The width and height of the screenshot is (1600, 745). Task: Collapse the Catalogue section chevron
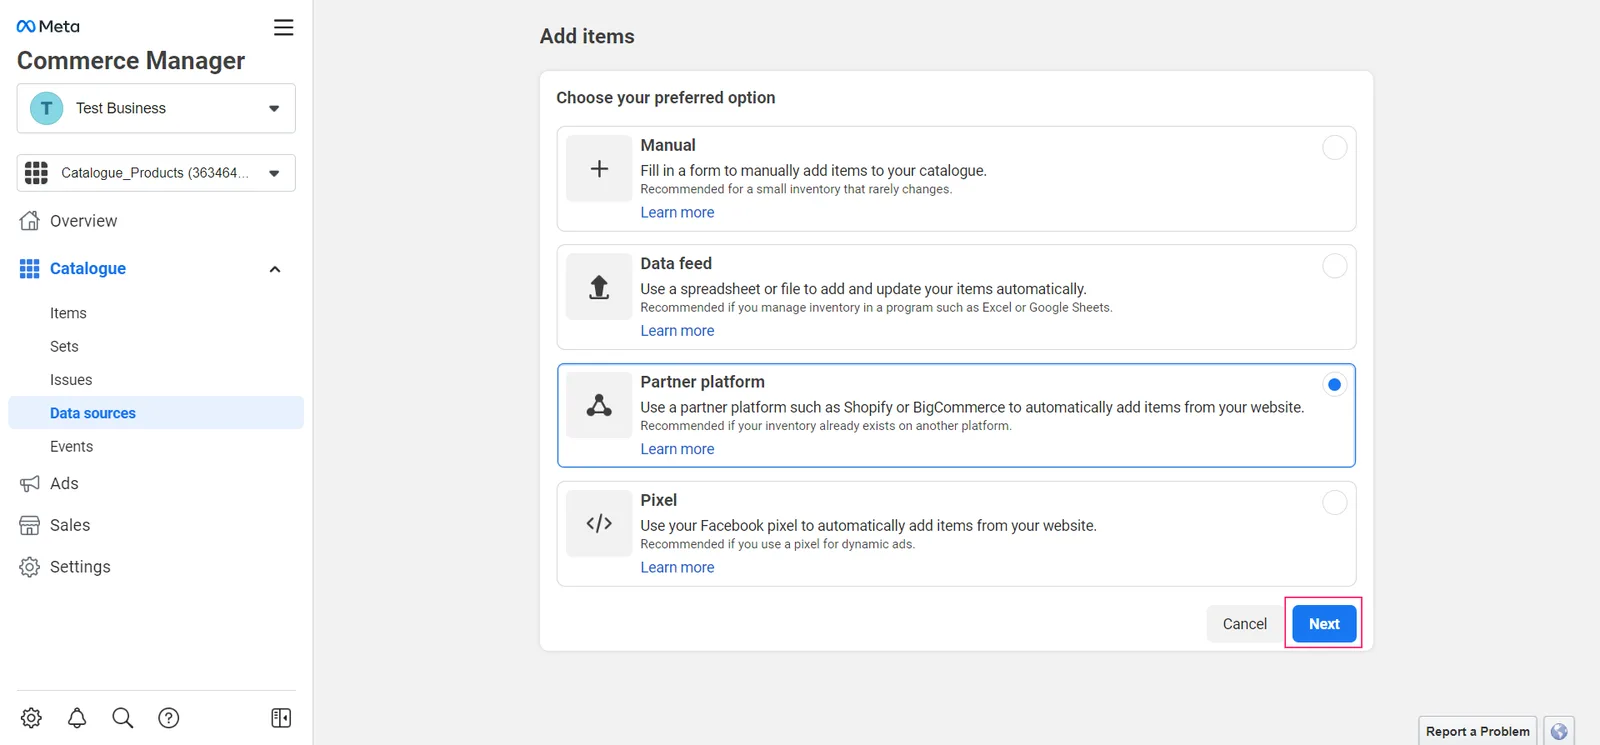point(275,269)
